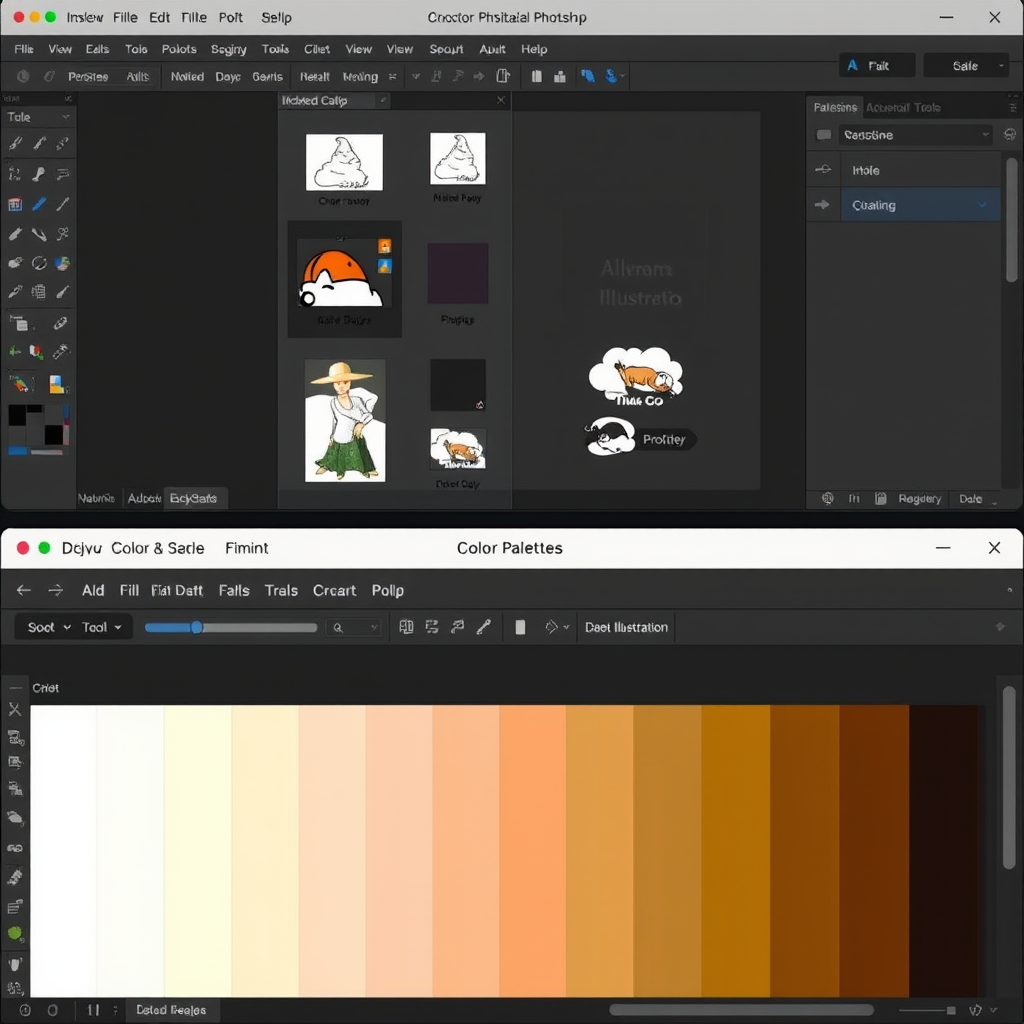Go back with the left arrow
Viewport: 1024px width, 1024px height.
coord(24,590)
